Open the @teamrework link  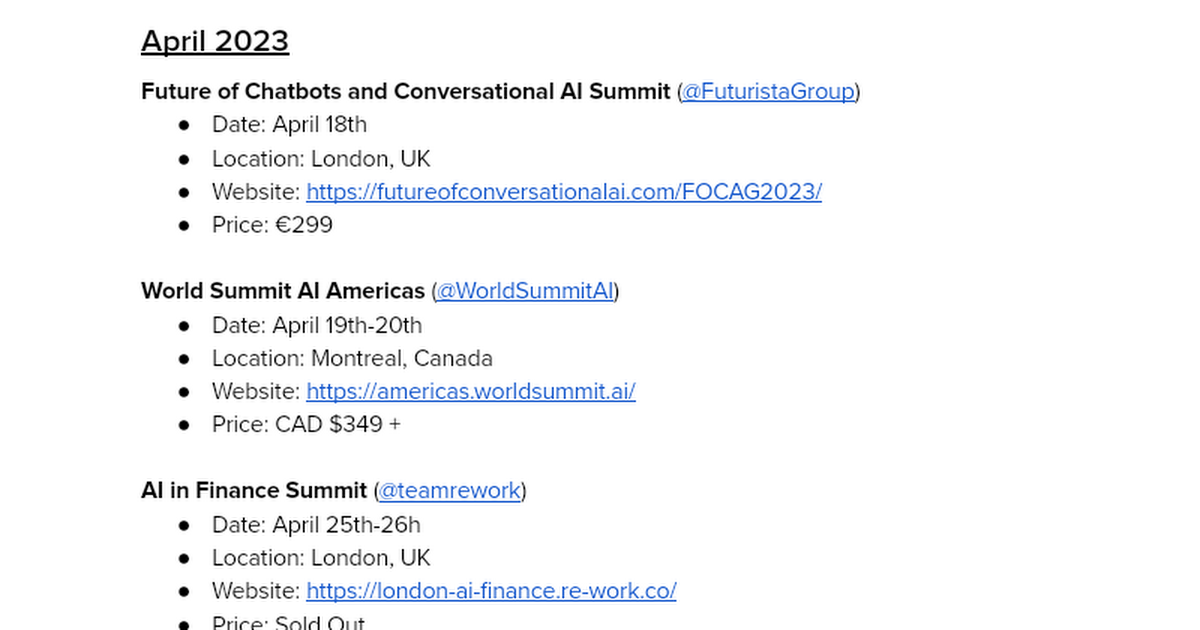pos(450,491)
